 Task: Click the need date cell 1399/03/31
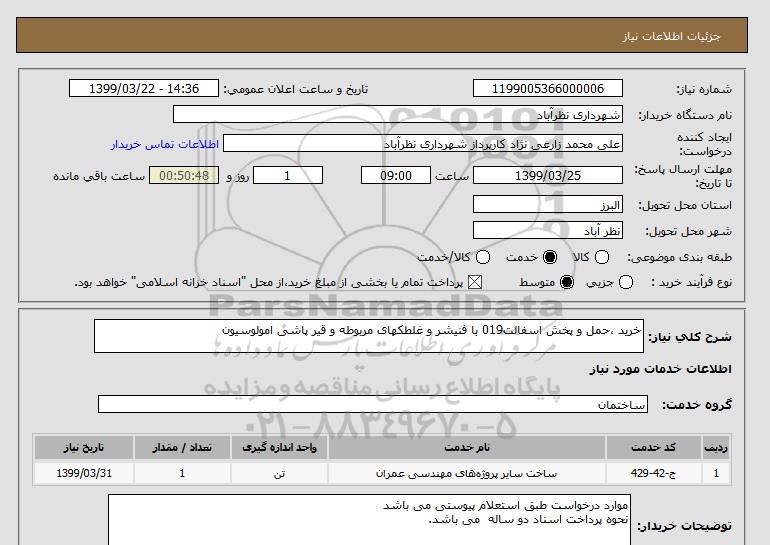(x=84, y=473)
